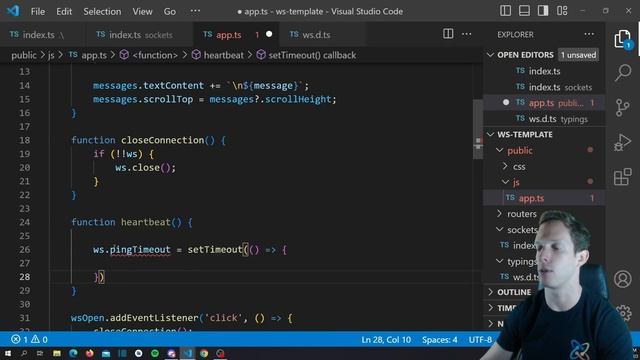
Task: Click the VS Code logo icon
Action: [x=13, y=11]
